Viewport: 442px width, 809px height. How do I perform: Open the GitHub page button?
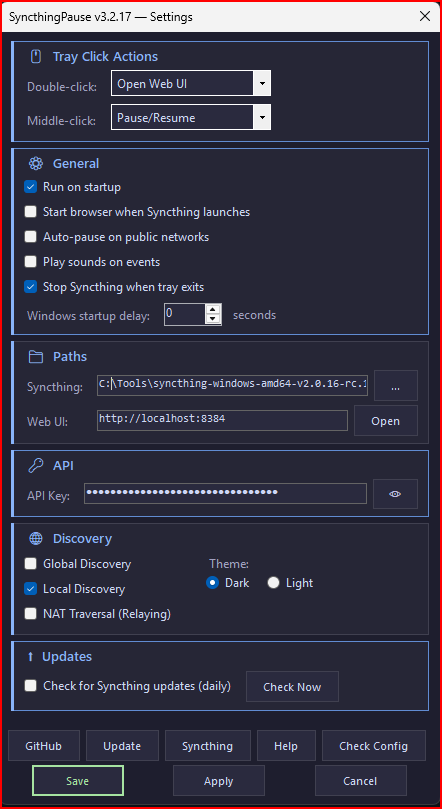click(44, 746)
